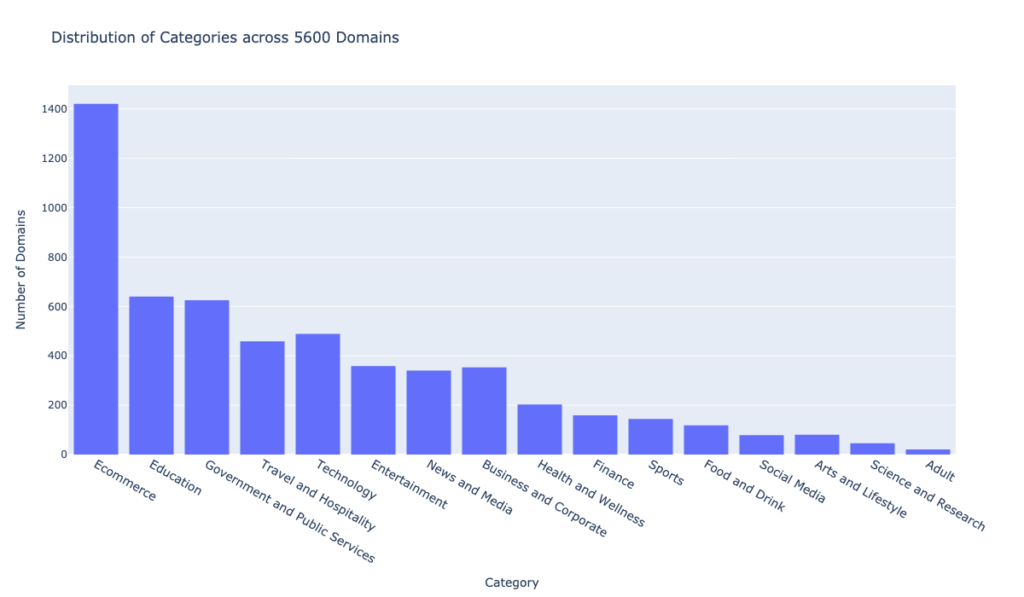Click the Sports bar

coord(650,437)
